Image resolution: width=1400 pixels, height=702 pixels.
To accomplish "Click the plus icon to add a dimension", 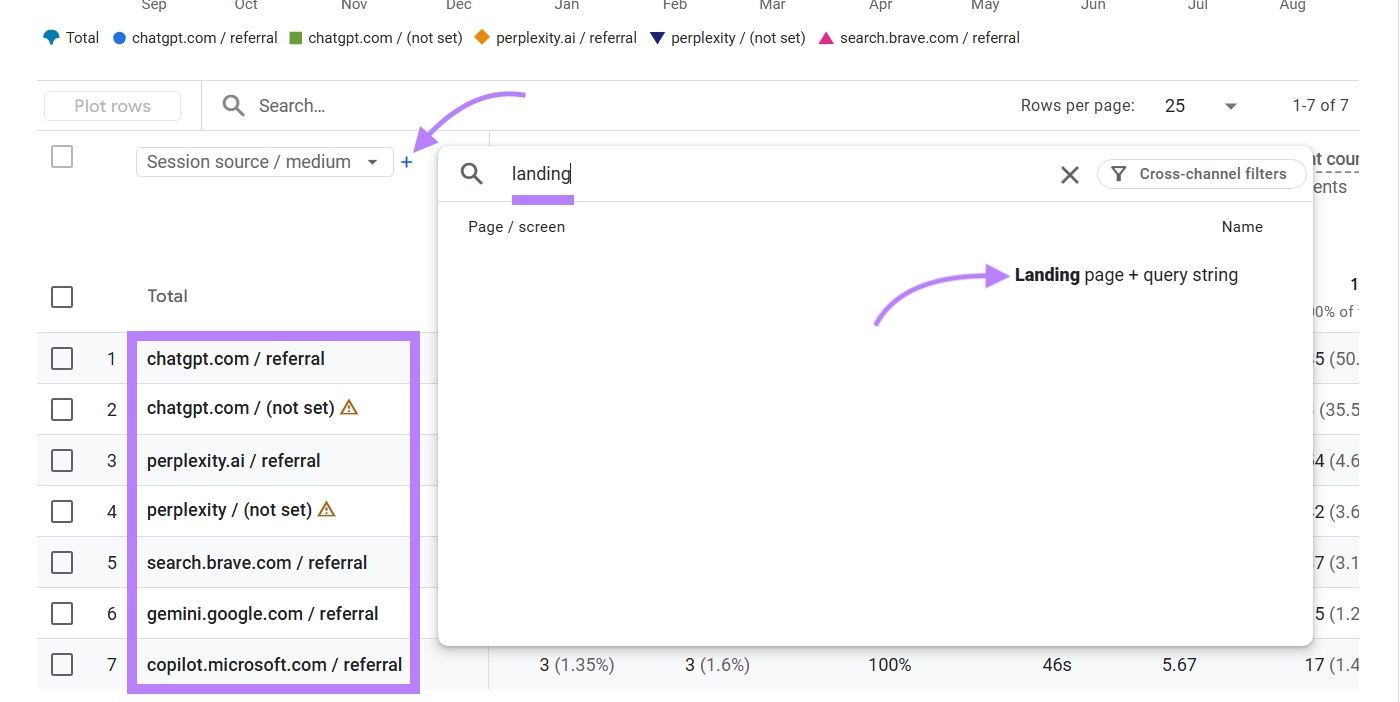I will 407,161.
